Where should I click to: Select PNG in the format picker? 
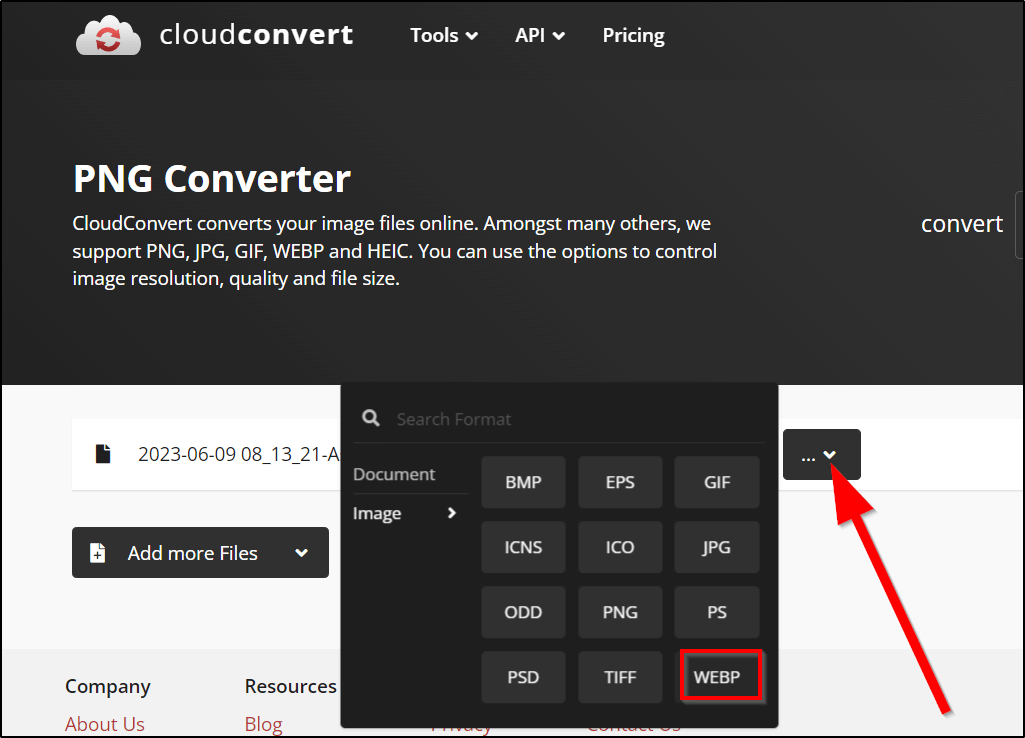pos(620,611)
